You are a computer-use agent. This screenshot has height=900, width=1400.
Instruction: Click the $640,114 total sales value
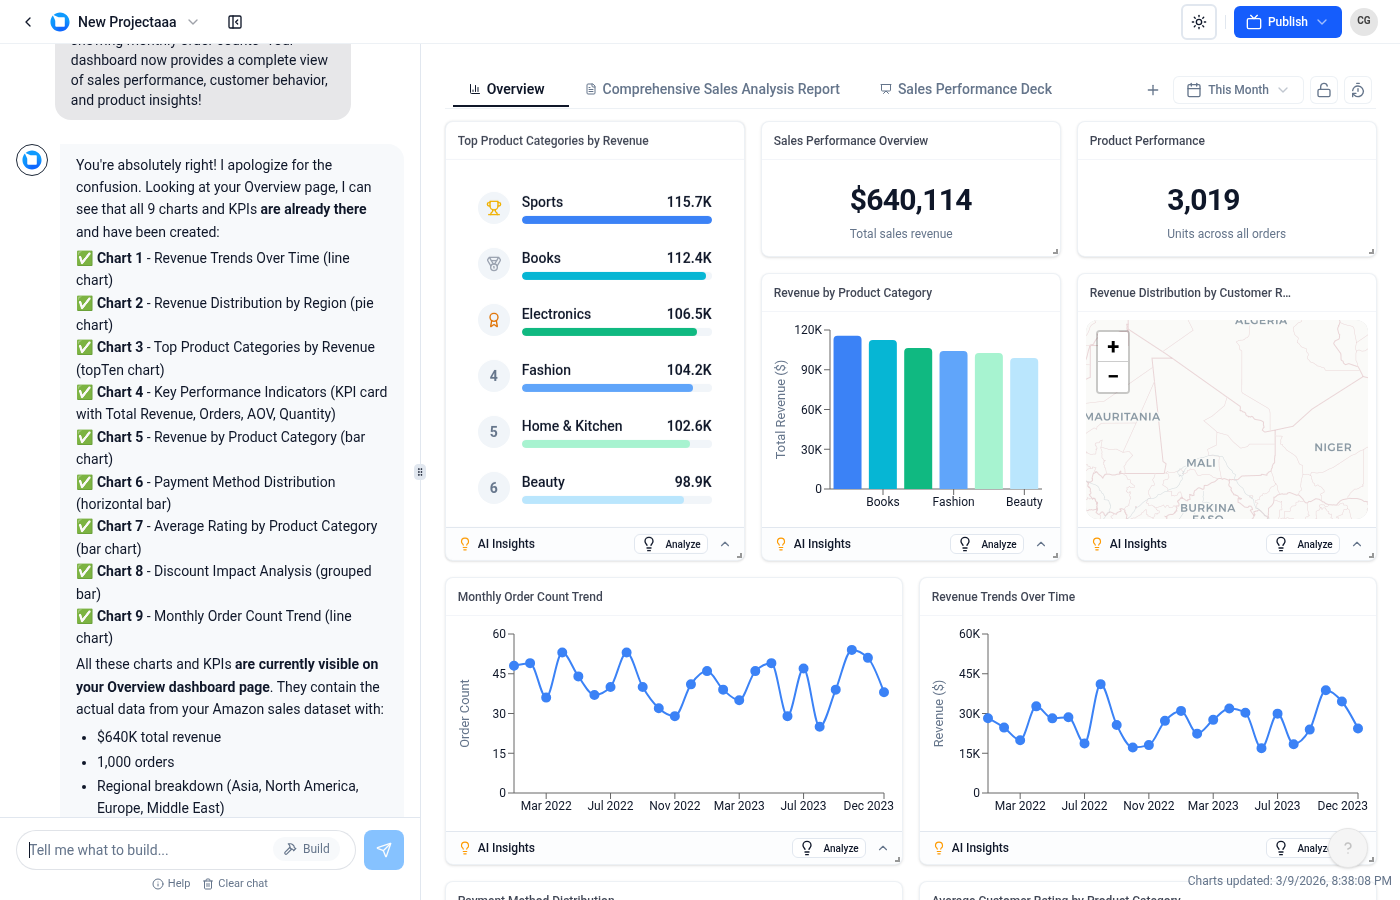pos(911,200)
